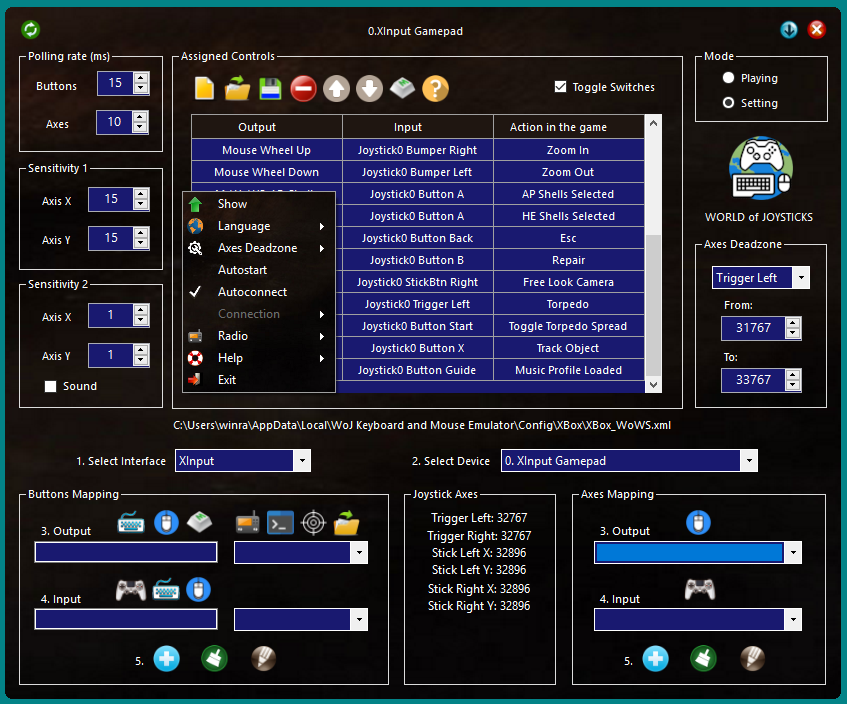The width and height of the screenshot is (847, 704).
Task: Click the green refresh button at top left
Action: 30,30
